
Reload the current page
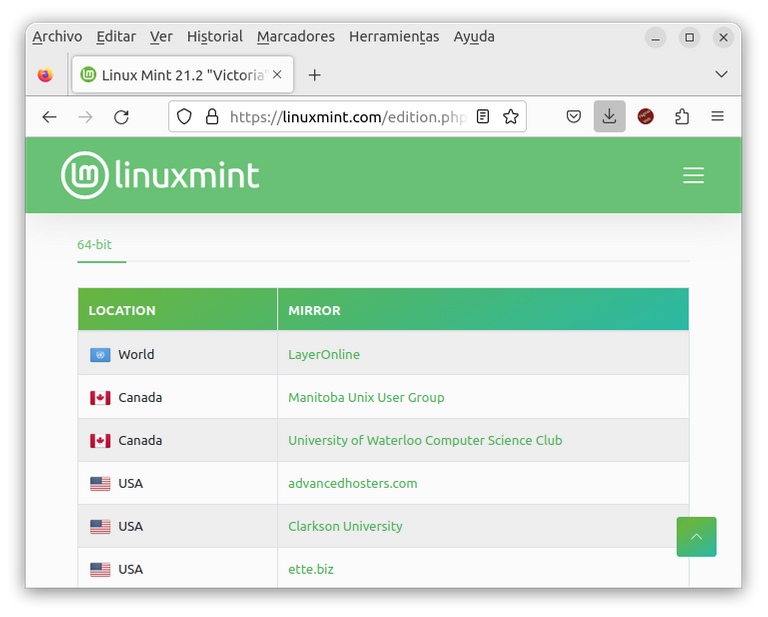[x=121, y=117]
